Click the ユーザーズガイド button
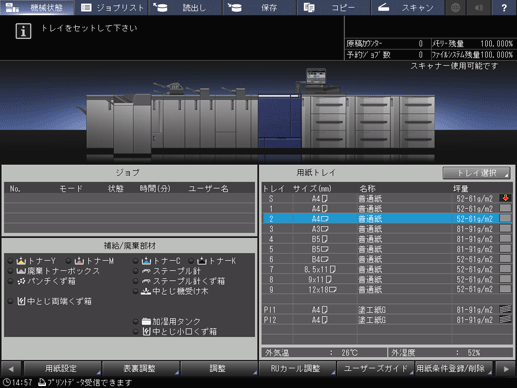This screenshot has width=517, height=388. click(x=375, y=368)
